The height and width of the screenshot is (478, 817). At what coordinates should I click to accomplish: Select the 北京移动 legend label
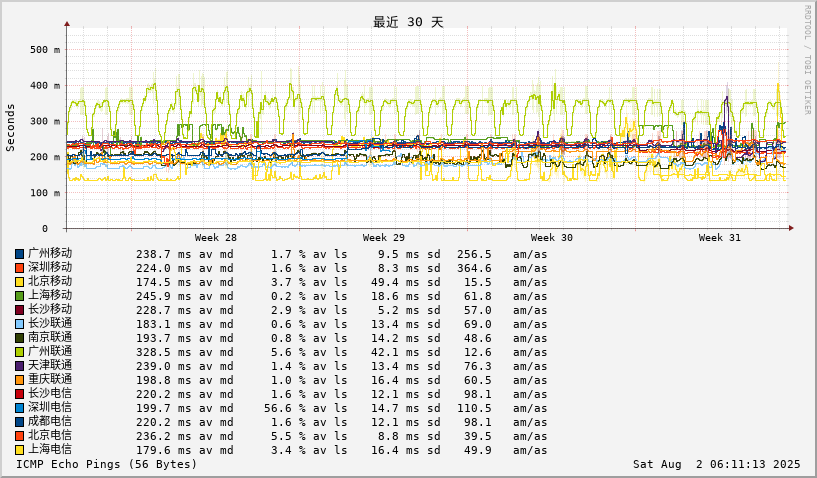50,281
